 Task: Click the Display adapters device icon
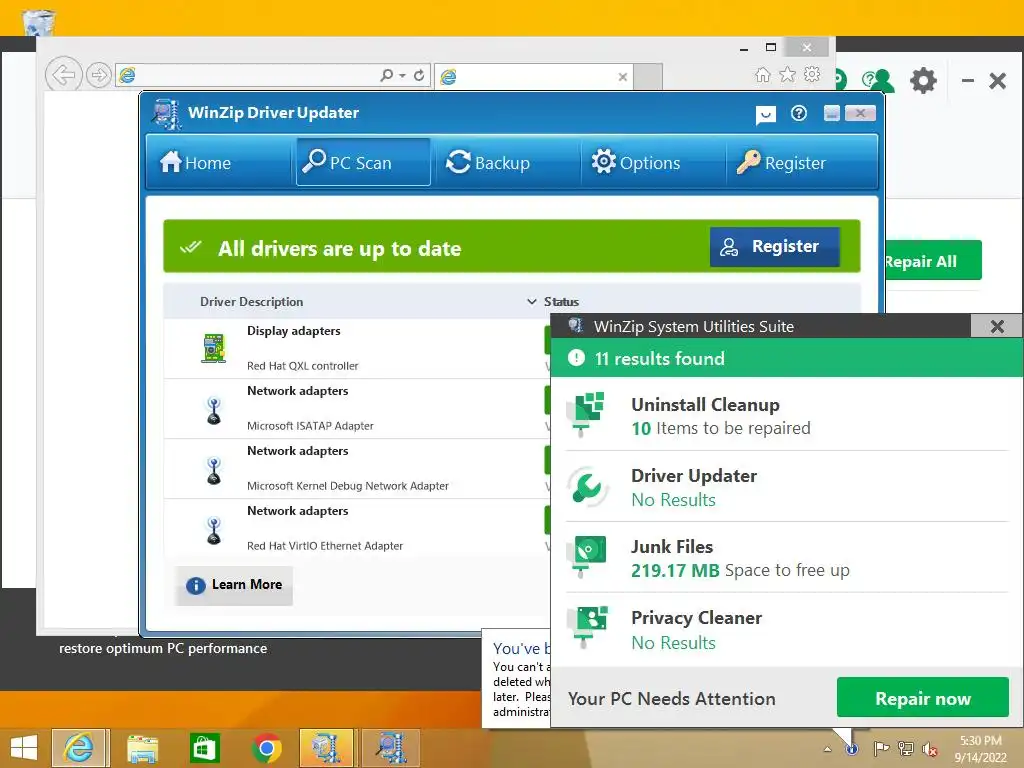214,348
